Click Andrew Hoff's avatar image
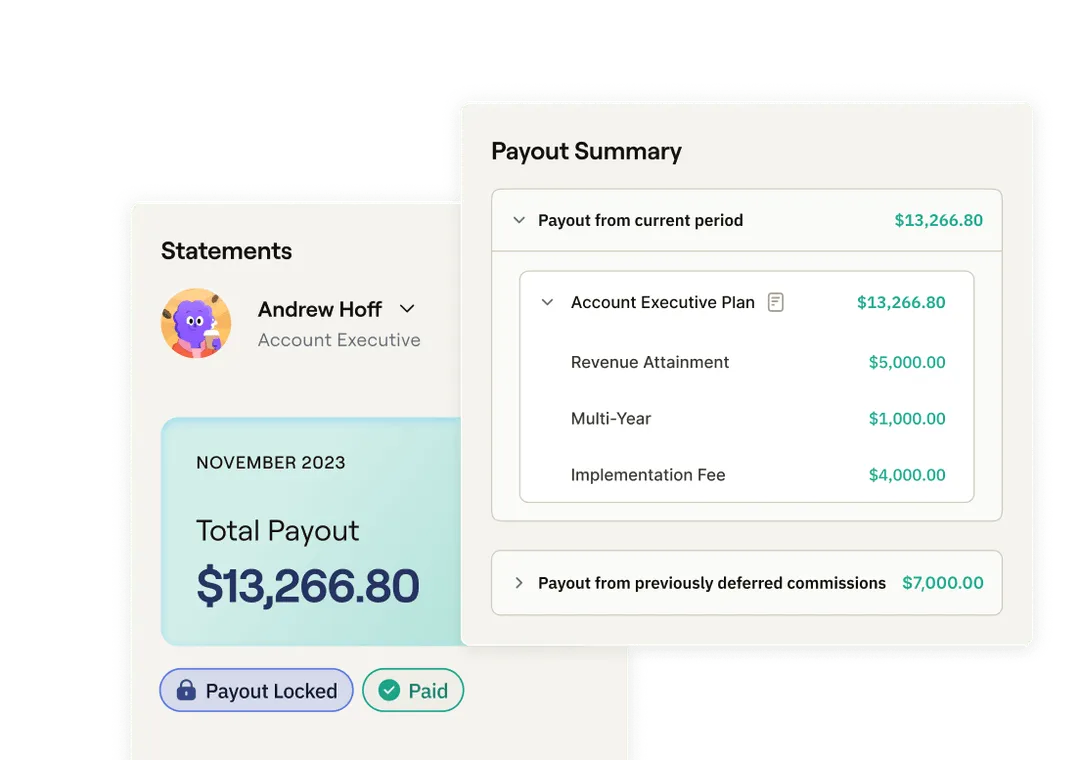This screenshot has height=760, width=1080. (196, 323)
